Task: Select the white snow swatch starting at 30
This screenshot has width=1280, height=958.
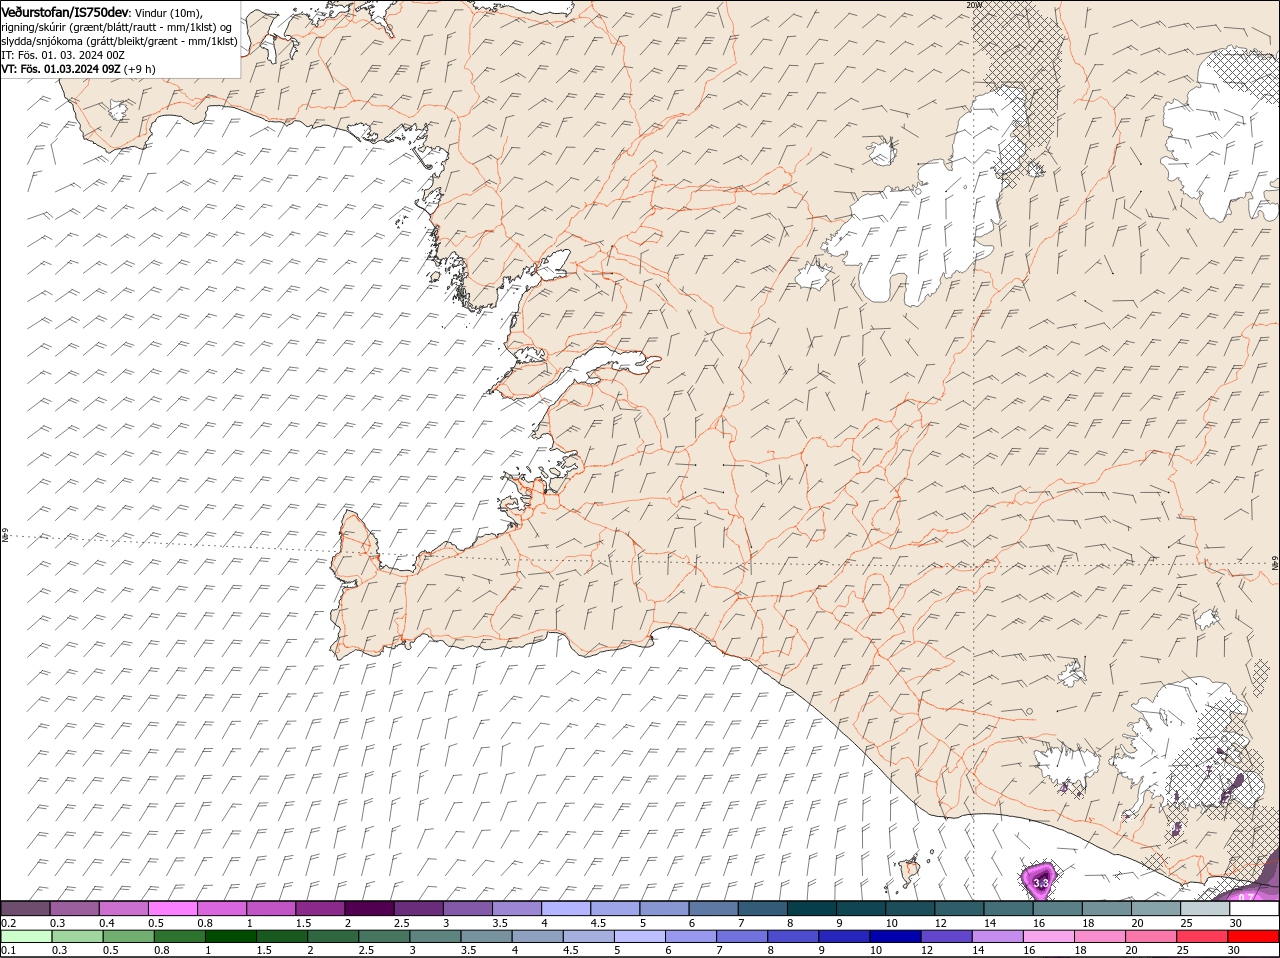Action: [x=1254, y=908]
